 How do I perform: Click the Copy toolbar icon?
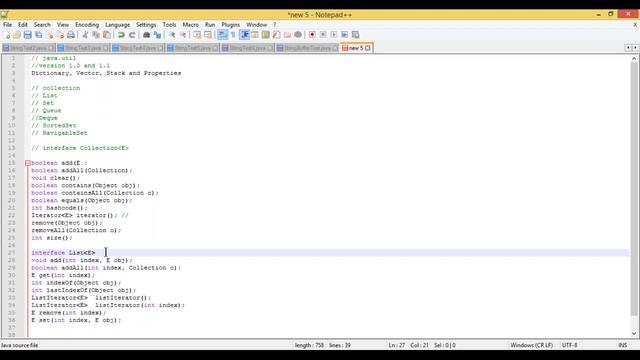point(96,35)
